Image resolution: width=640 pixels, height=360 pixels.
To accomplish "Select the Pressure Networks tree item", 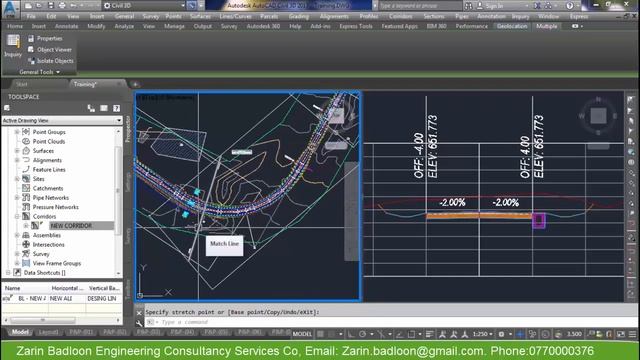I will click(x=56, y=207).
